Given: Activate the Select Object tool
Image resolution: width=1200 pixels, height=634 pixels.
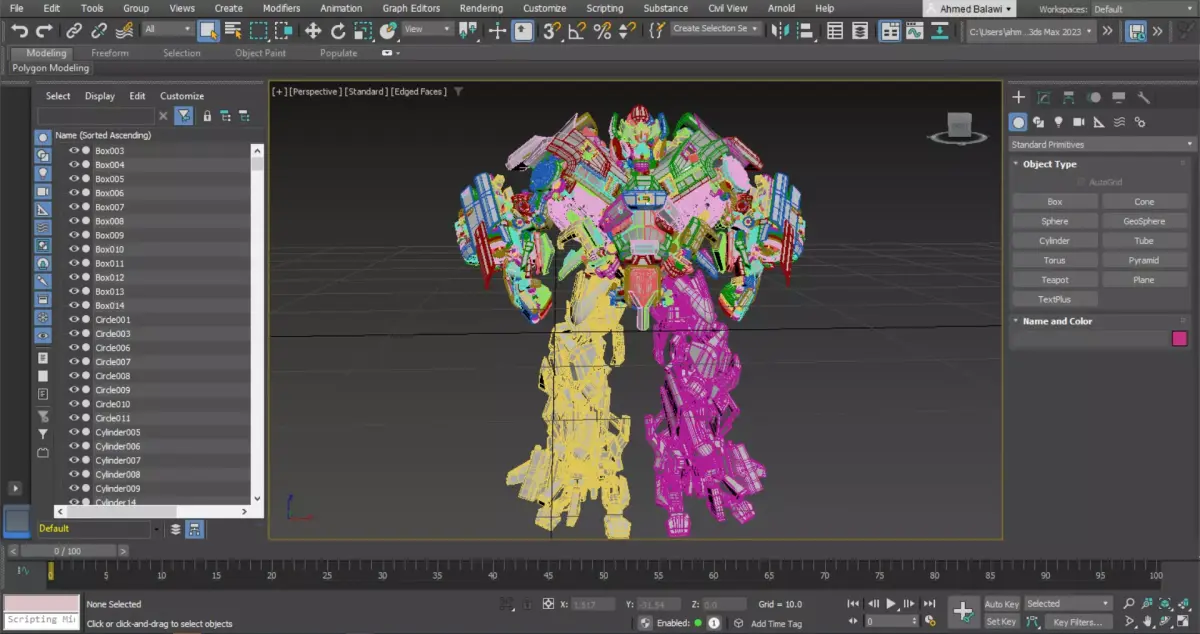Looking at the screenshot, I should pyautogui.click(x=208, y=30).
